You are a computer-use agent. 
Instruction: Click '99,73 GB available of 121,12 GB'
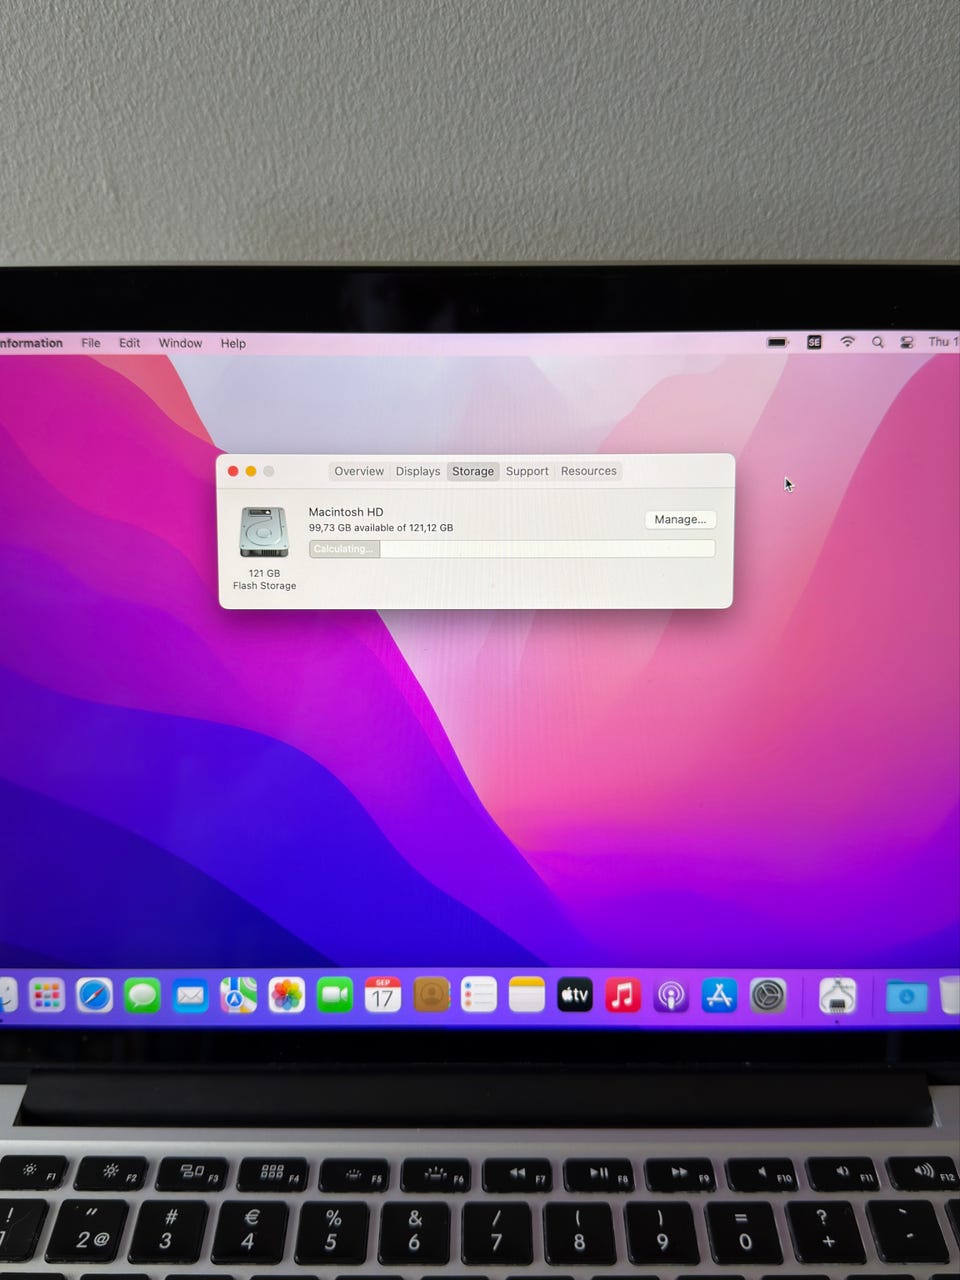click(x=381, y=528)
